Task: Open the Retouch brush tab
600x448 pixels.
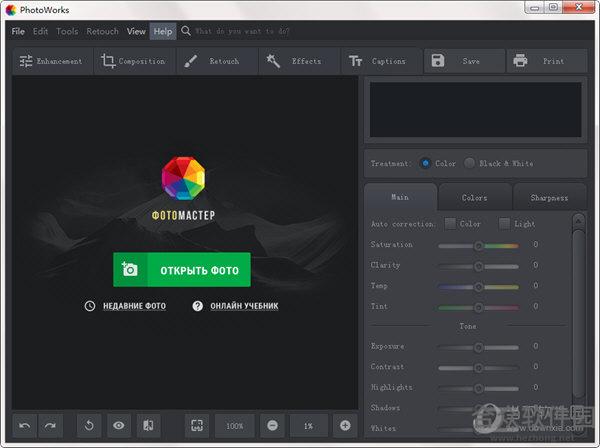Action: [x=217, y=61]
